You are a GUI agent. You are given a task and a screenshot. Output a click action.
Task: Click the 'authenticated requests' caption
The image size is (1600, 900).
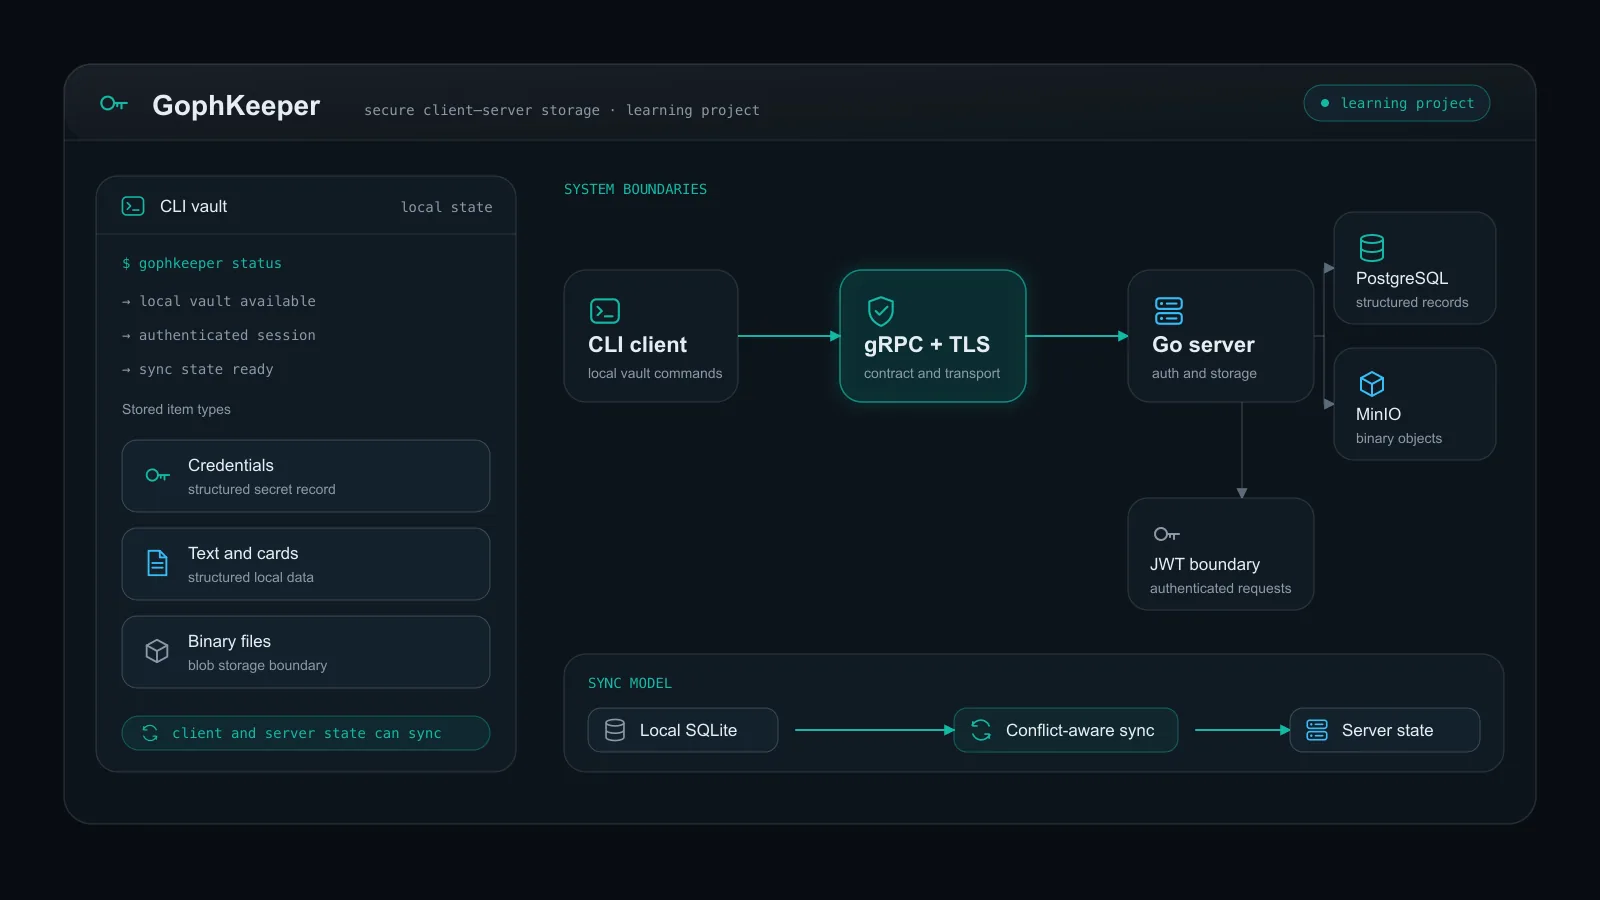[x=1220, y=588]
